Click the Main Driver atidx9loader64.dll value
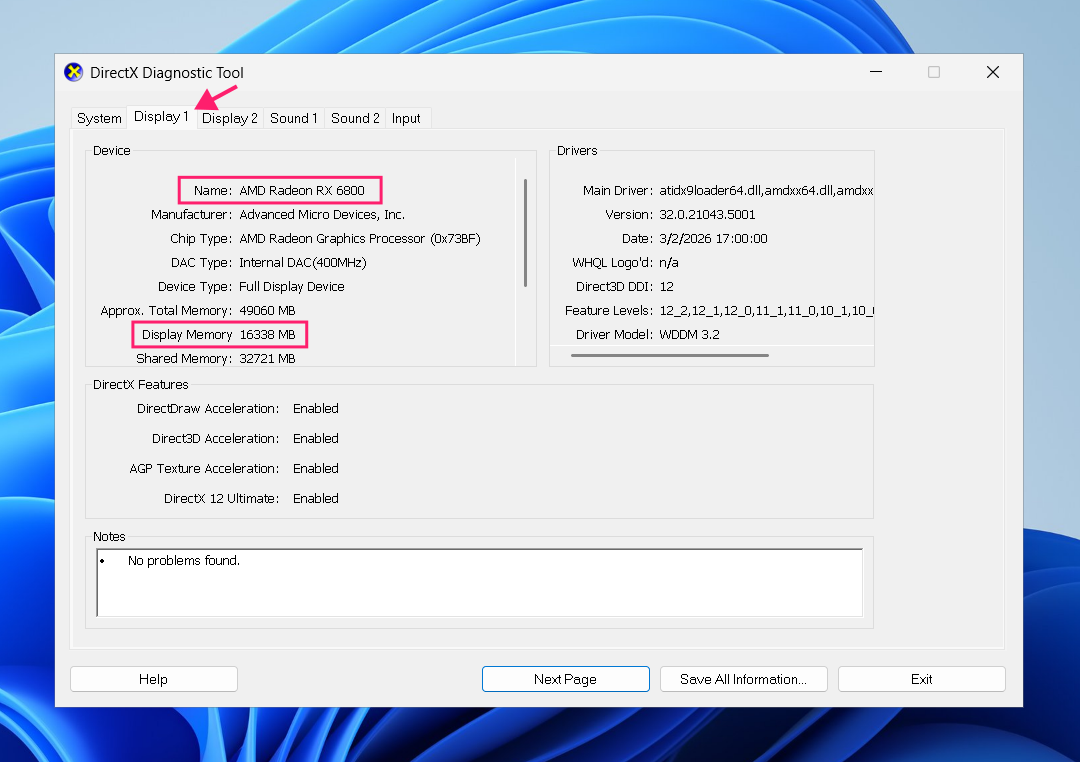 pos(766,191)
